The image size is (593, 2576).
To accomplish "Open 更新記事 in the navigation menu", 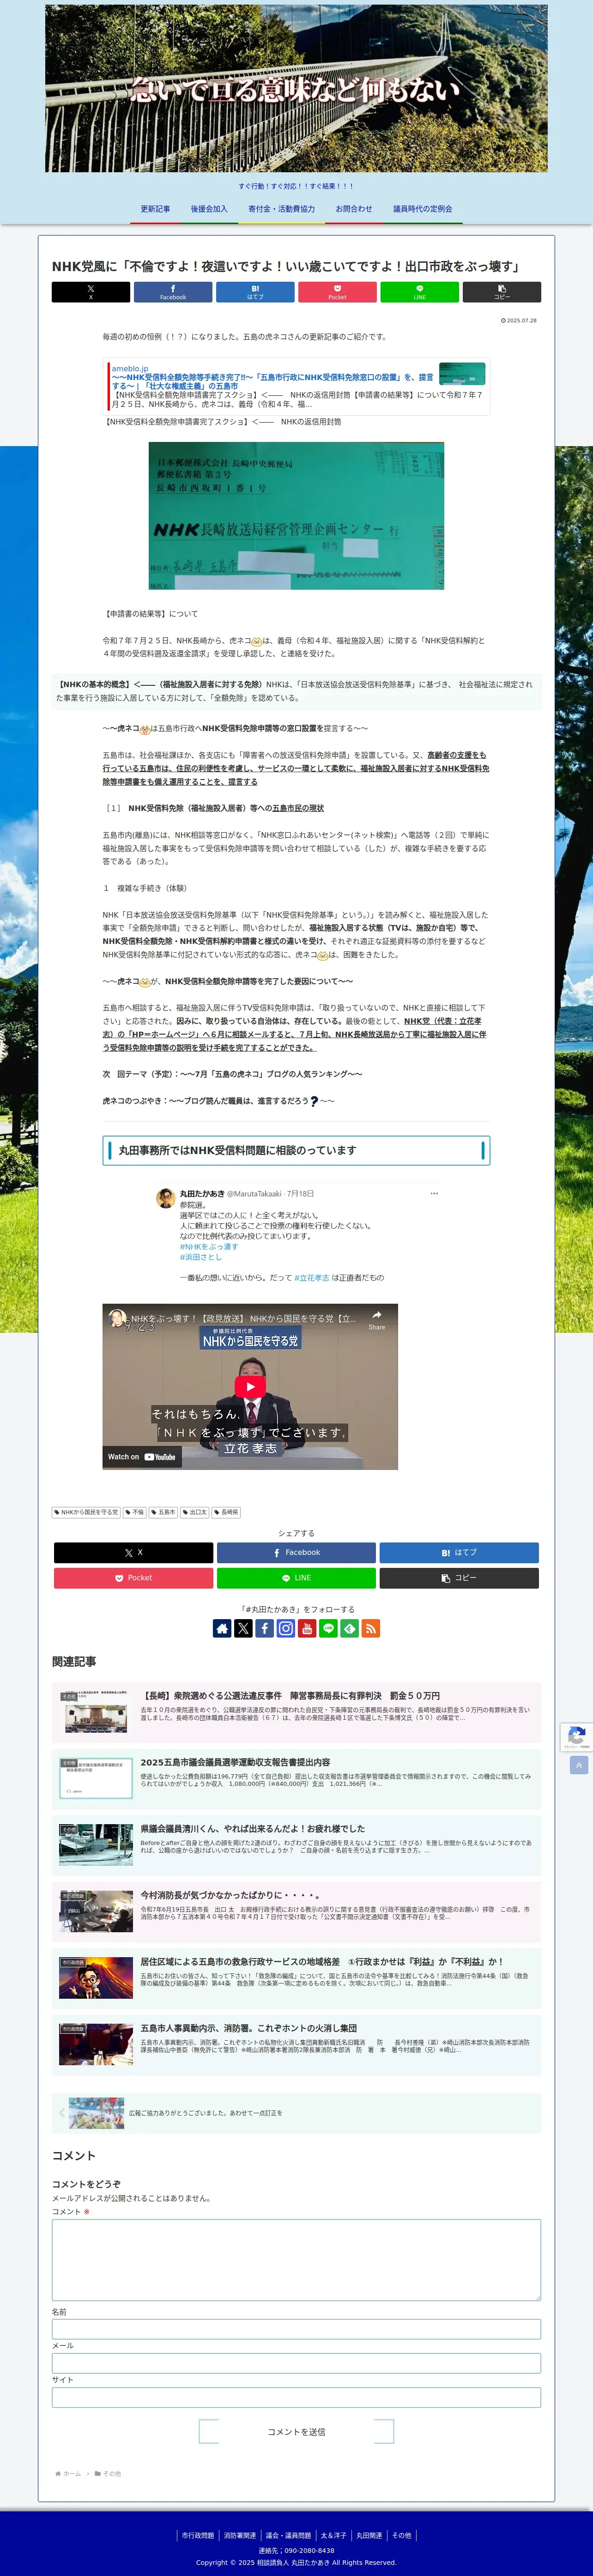I will pos(155,209).
